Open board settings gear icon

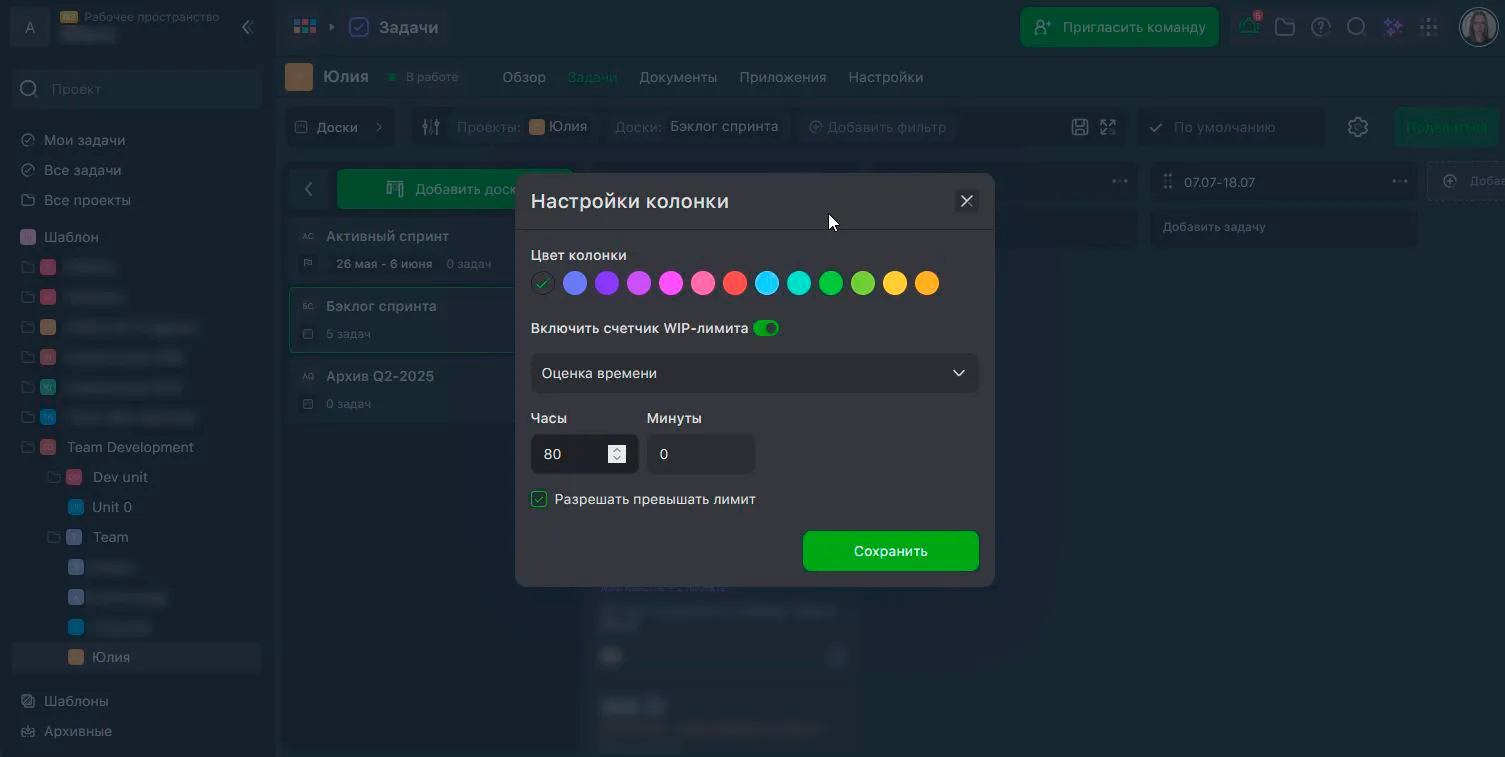click(1357, 127)
